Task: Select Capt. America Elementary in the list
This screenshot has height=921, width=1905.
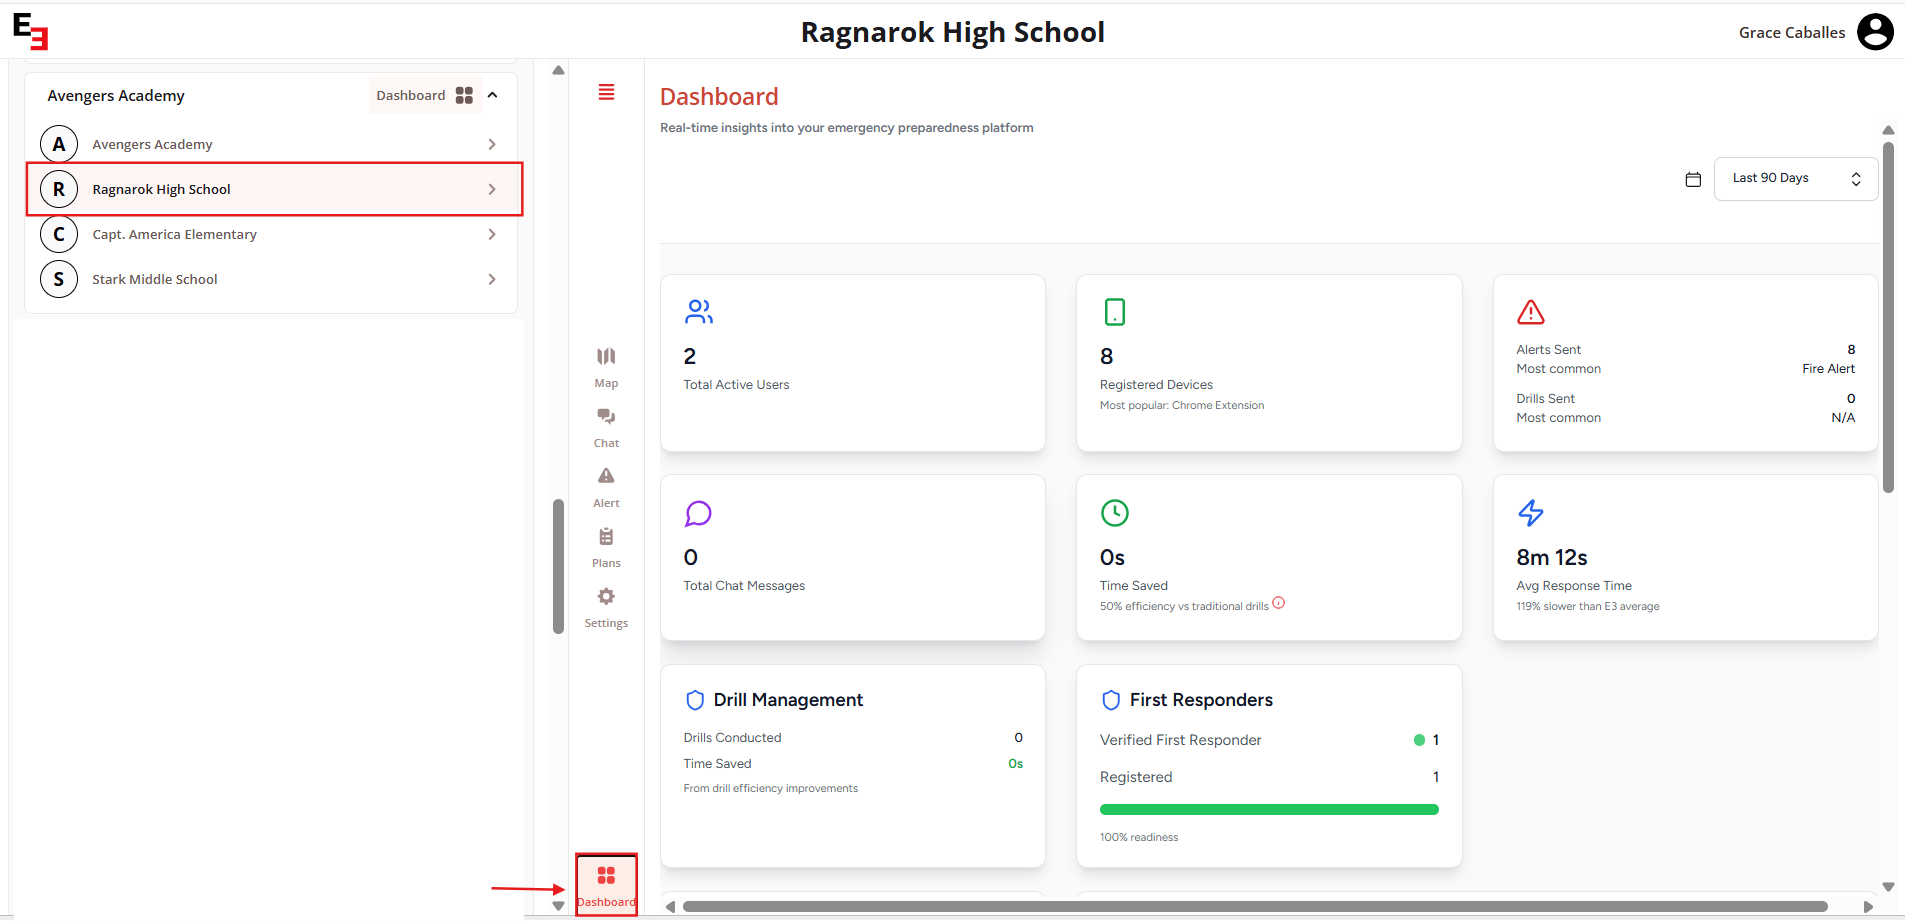Action: click(x=270, y=234)
